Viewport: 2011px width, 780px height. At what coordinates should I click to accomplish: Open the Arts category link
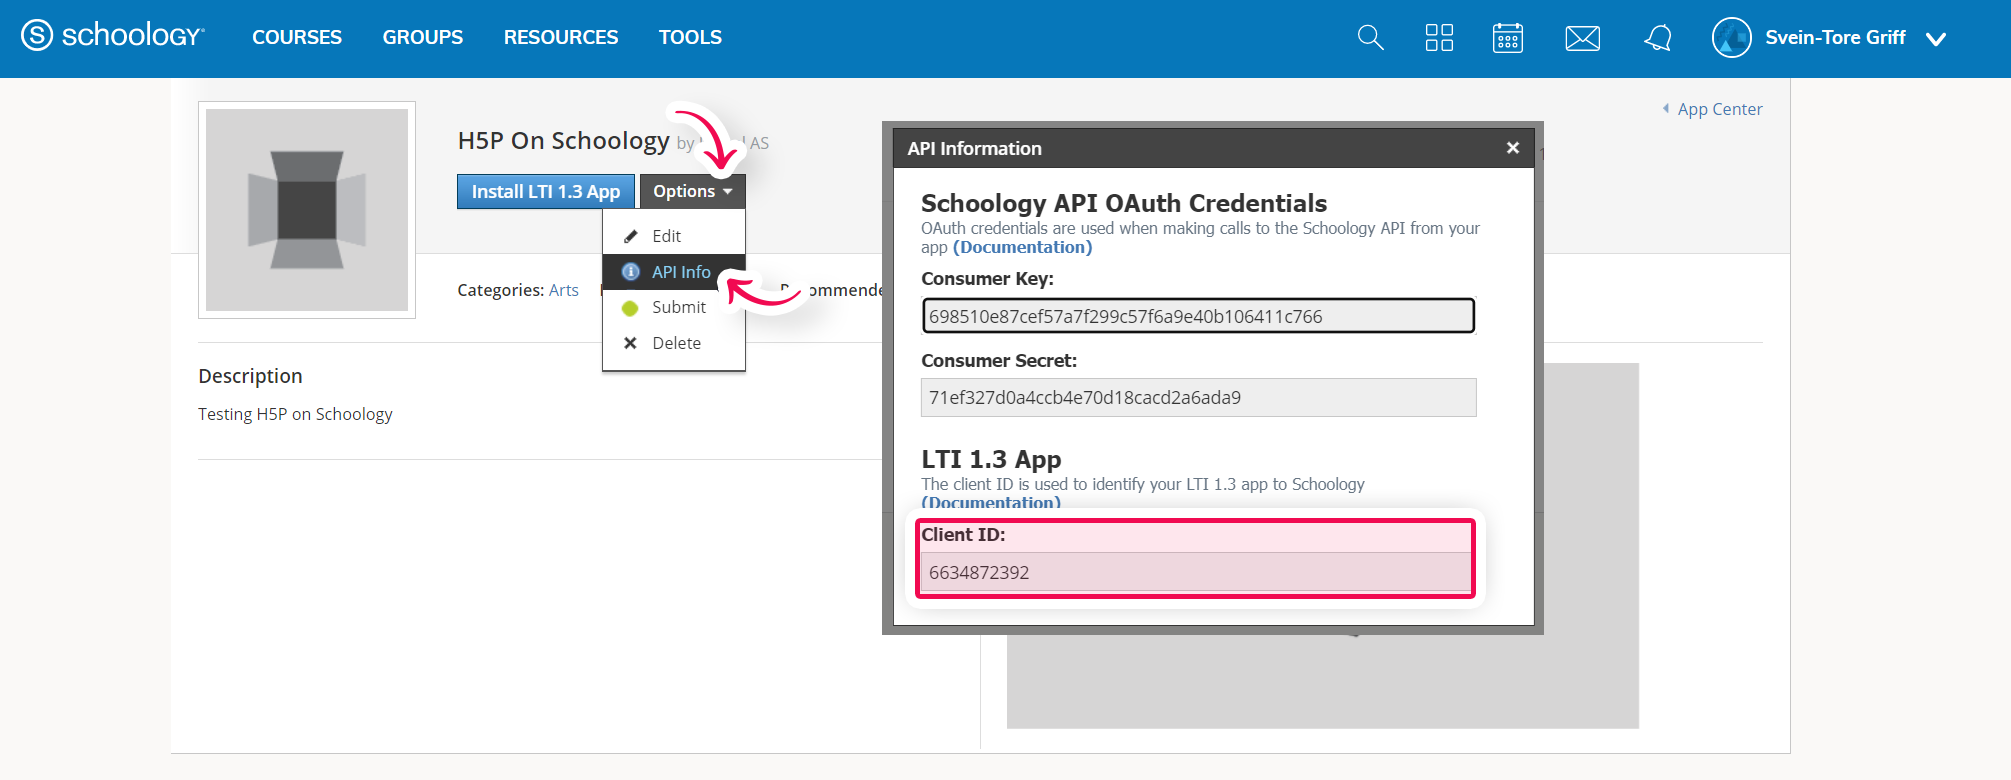[x=564, y=290]
